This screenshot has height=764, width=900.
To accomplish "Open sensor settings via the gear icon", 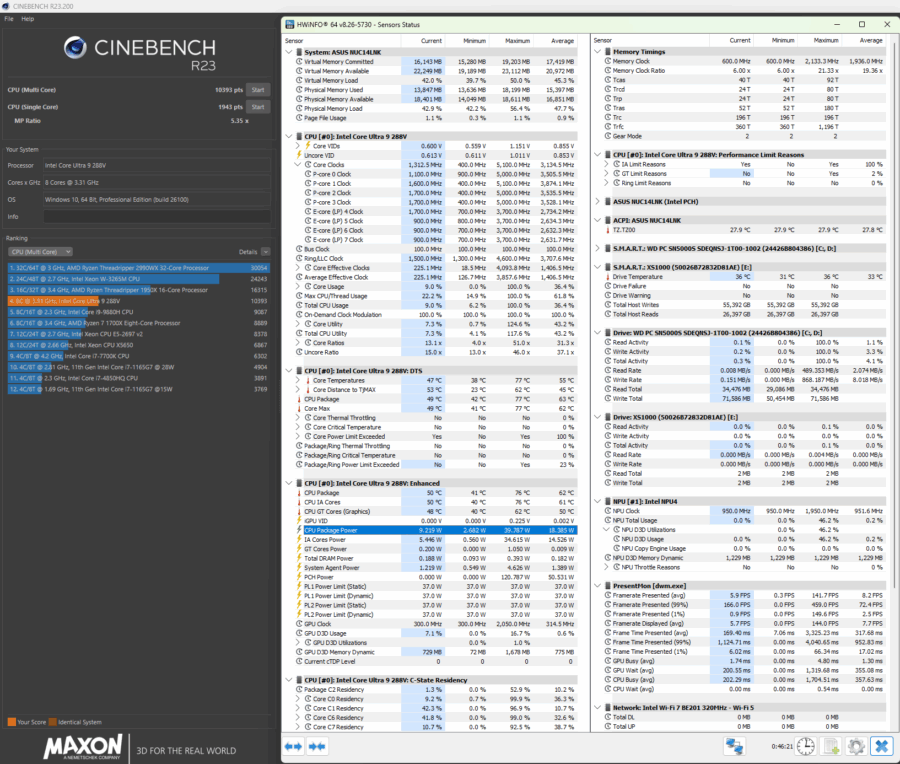I will click(856, 746).
